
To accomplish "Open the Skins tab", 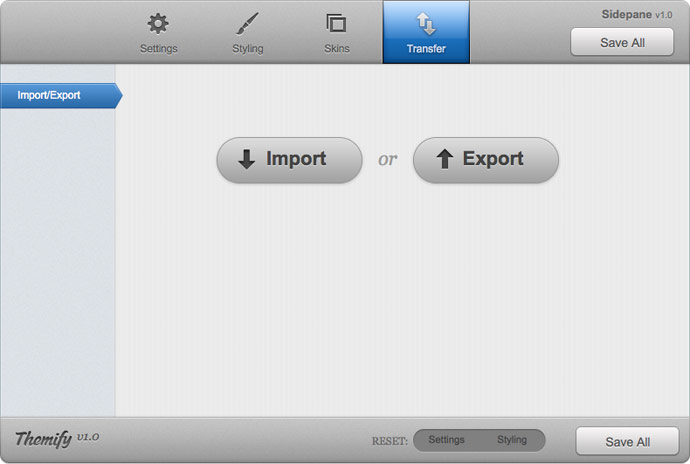I will [337, 33].
